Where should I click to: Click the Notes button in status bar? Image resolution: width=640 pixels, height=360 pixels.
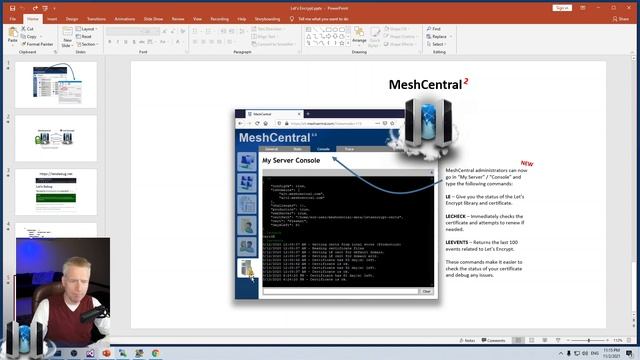(x=467, y=340)
